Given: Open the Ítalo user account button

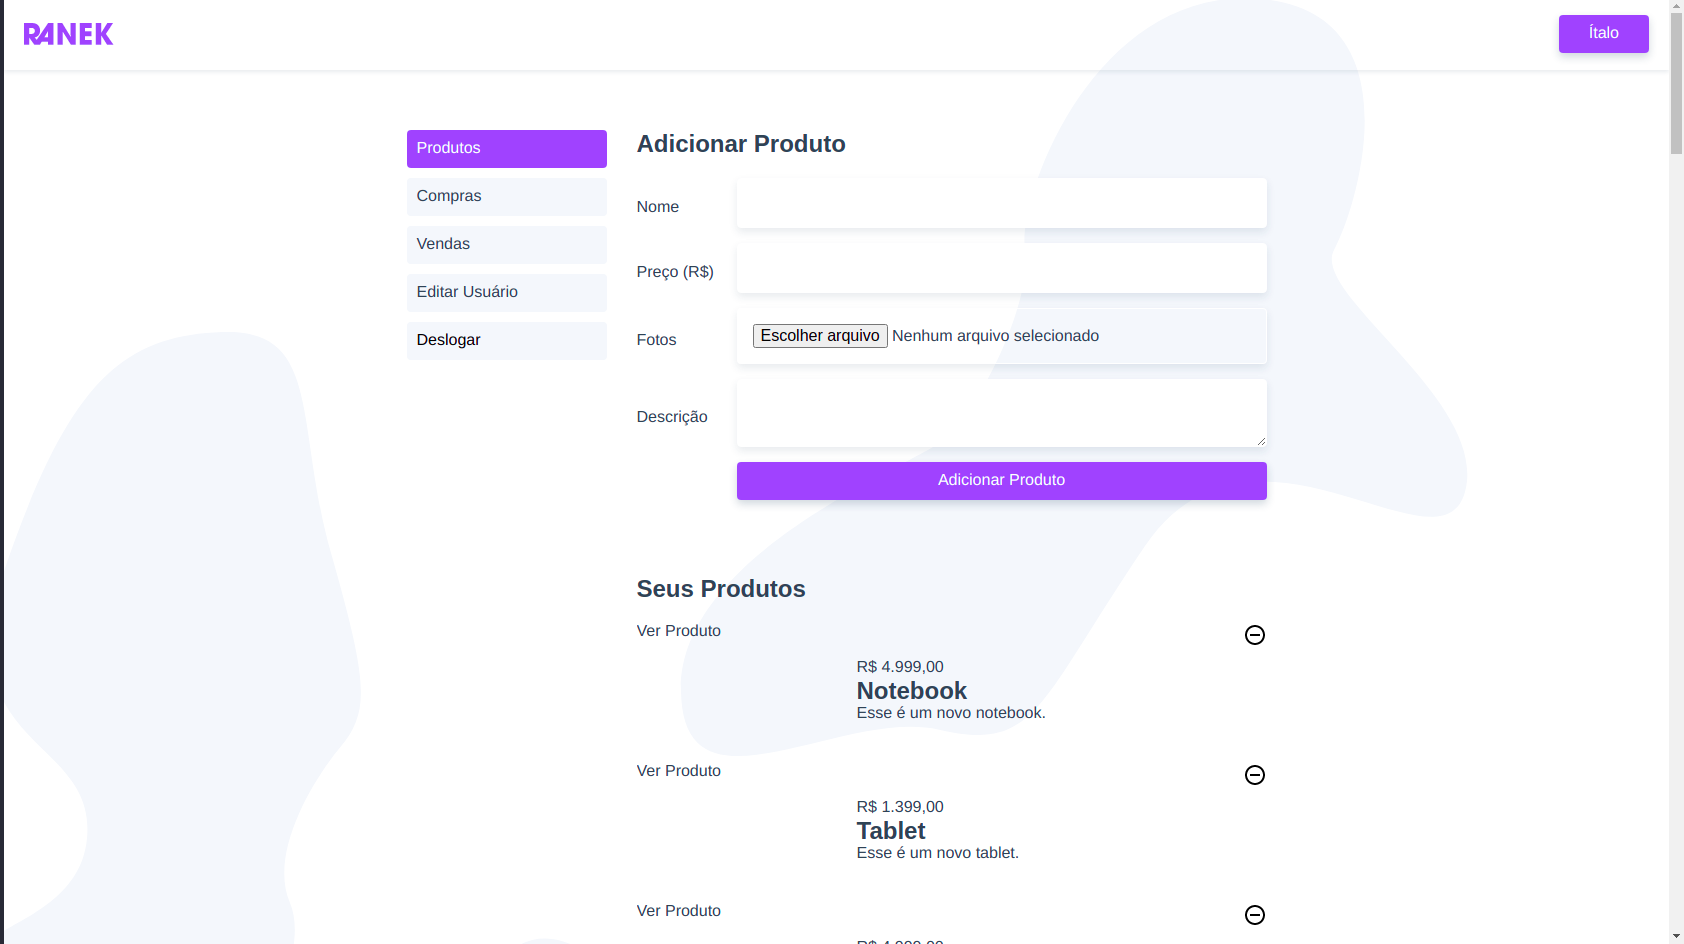Looking at the screenshot, I should pyautogui.click(x=1604, y=34).
